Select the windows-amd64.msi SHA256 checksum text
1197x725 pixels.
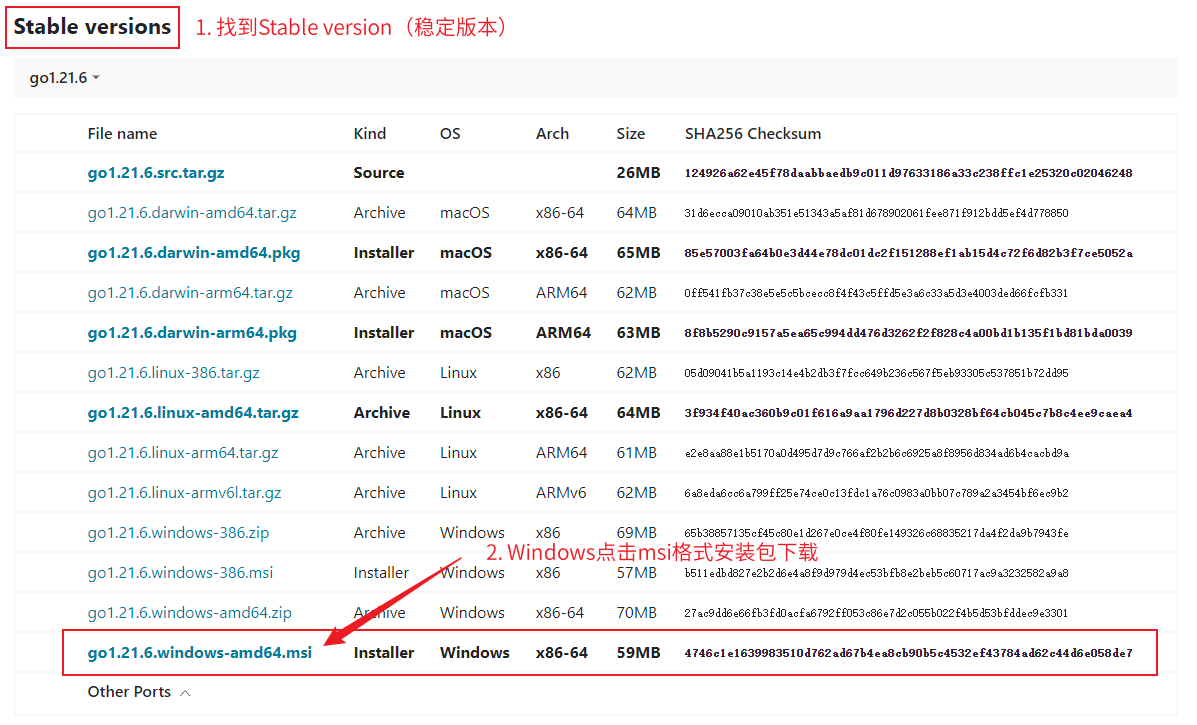click(x=908, y=653)
